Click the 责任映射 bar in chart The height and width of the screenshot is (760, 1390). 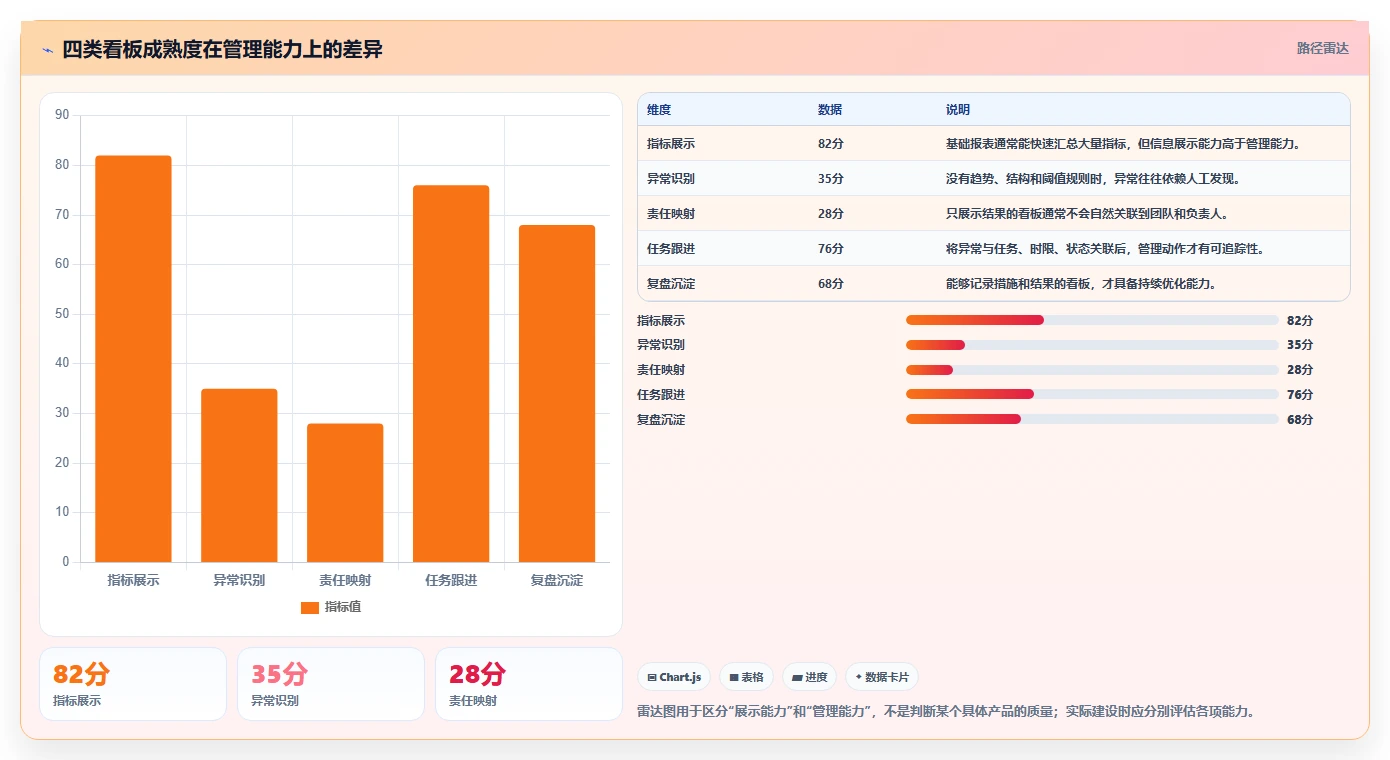click(345, 493)
